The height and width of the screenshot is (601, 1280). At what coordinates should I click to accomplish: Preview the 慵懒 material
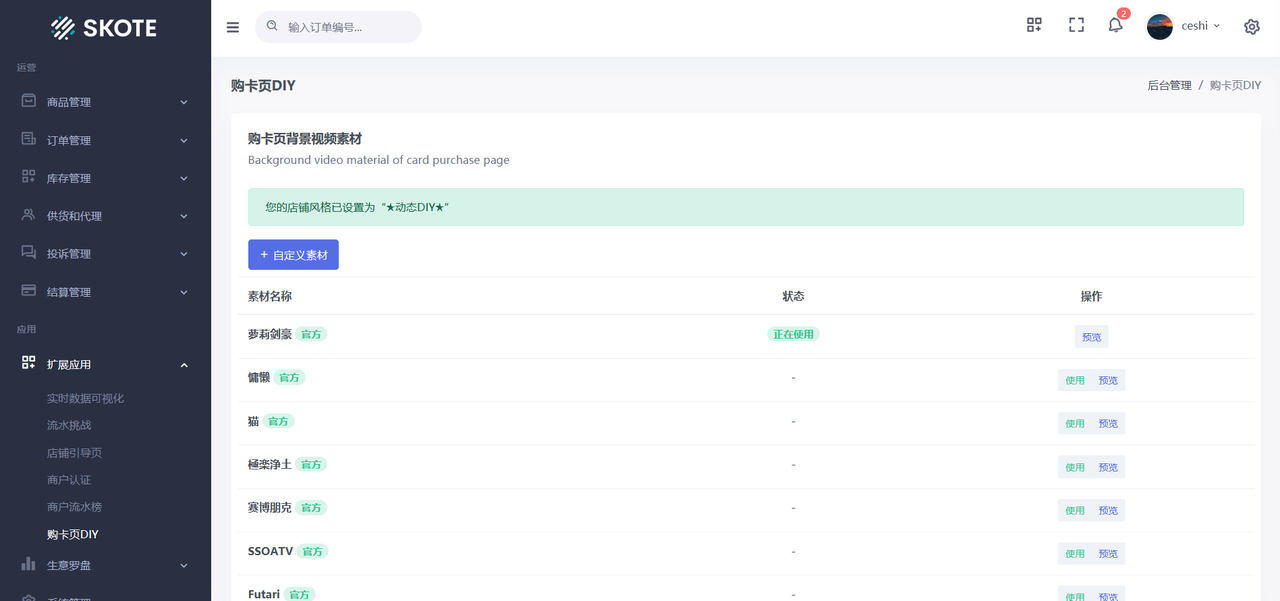[1108, 380]
